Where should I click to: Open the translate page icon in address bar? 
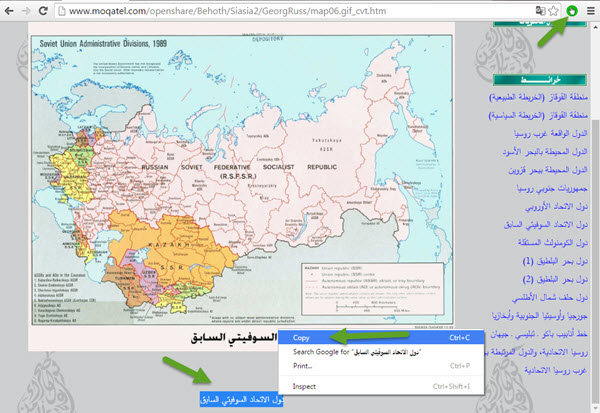pos(540,11)
